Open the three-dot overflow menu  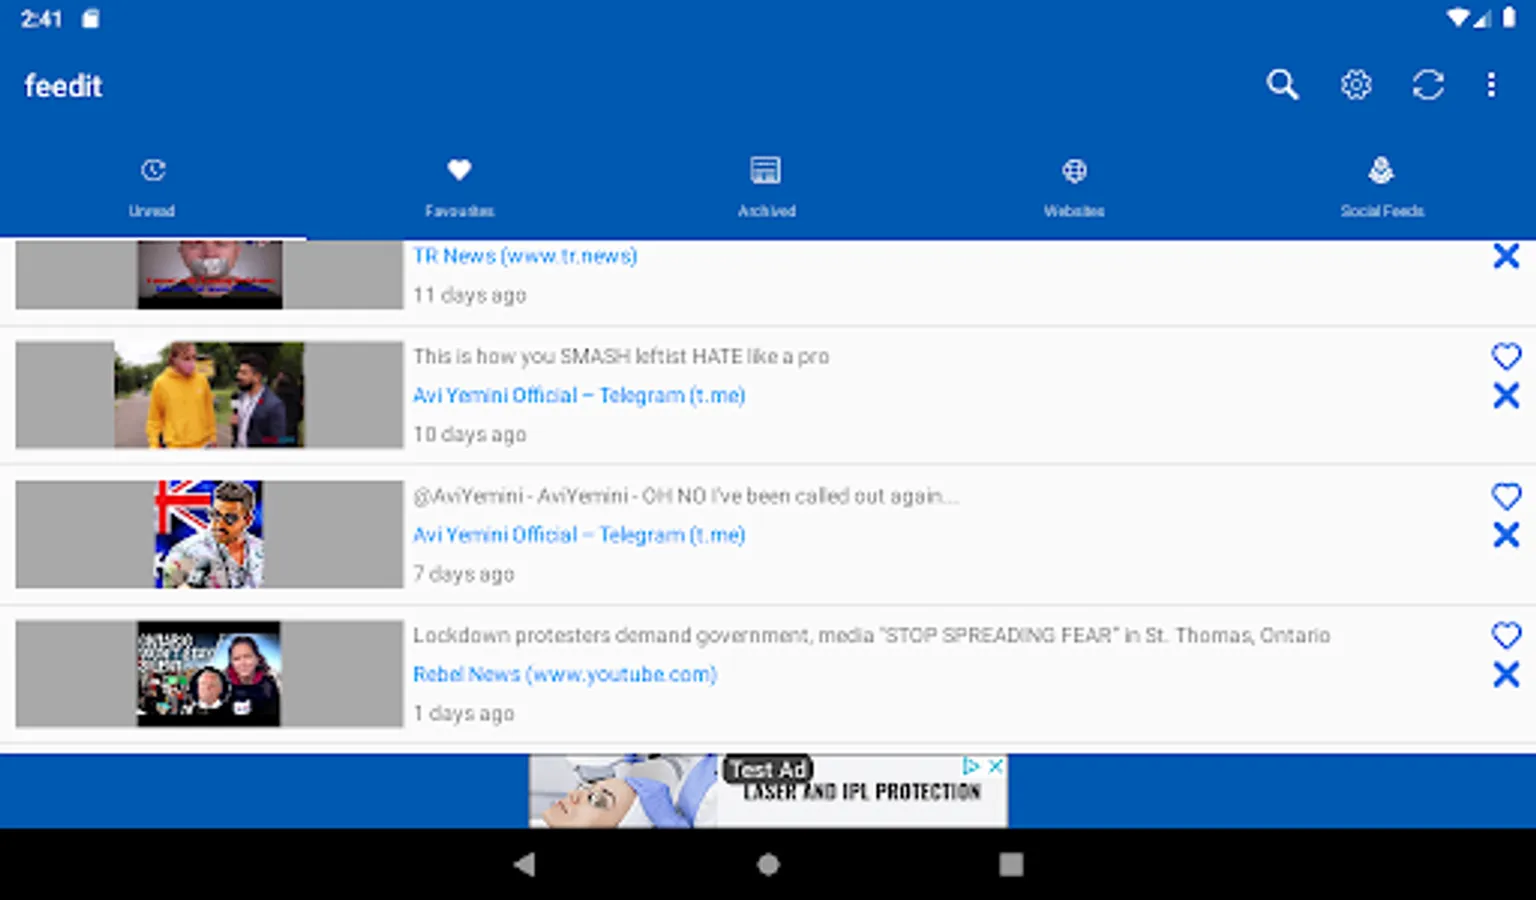[x=1491, y=85]
